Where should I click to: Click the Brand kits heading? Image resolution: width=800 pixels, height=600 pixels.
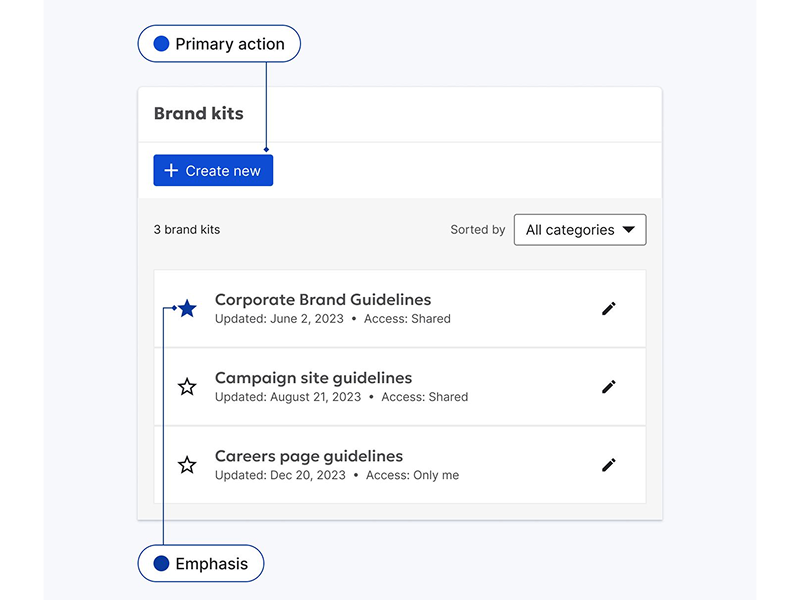click(198, 113)
